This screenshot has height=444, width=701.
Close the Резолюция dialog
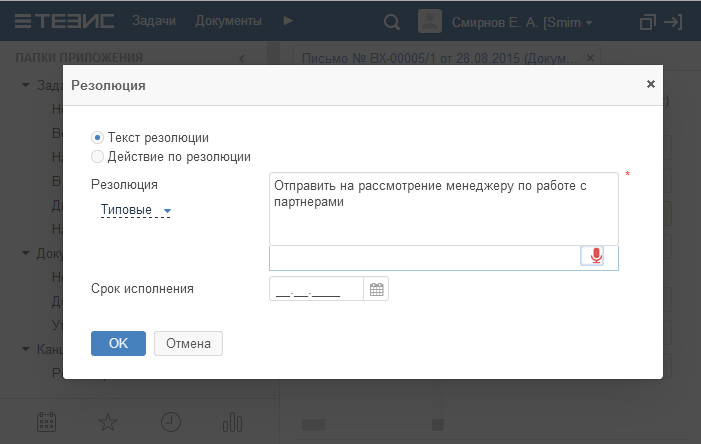pos(650,85)
